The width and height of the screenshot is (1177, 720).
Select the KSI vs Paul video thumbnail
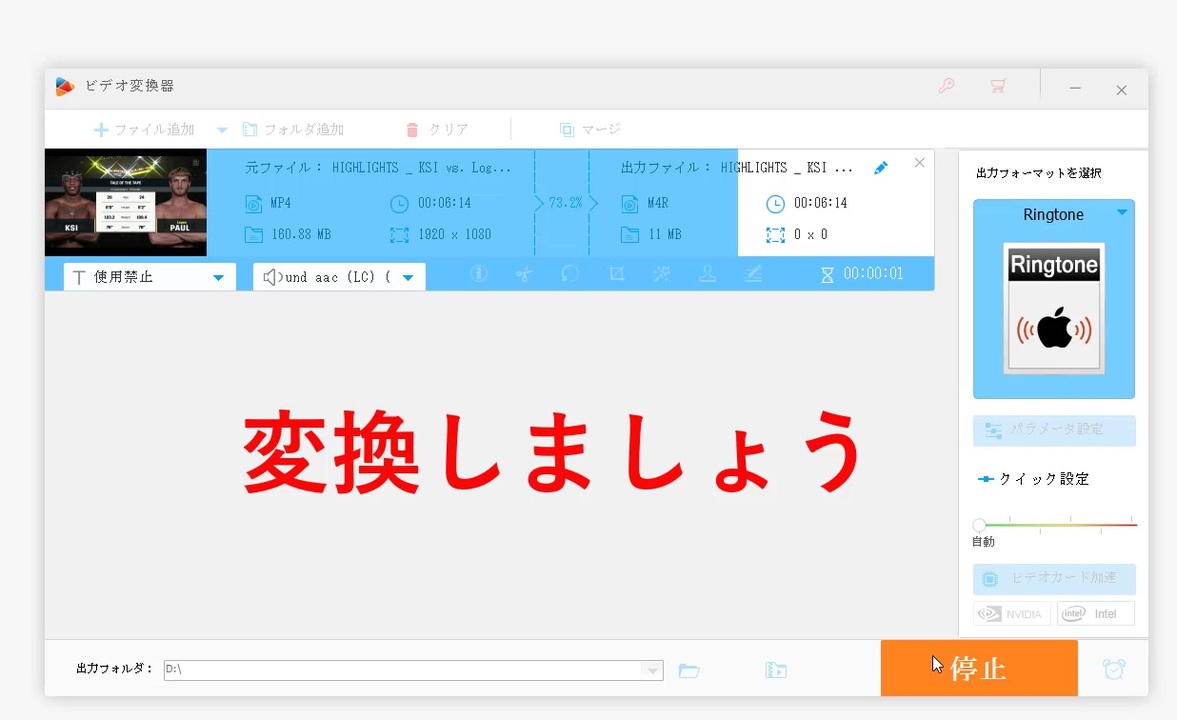[x=126, y=203]
